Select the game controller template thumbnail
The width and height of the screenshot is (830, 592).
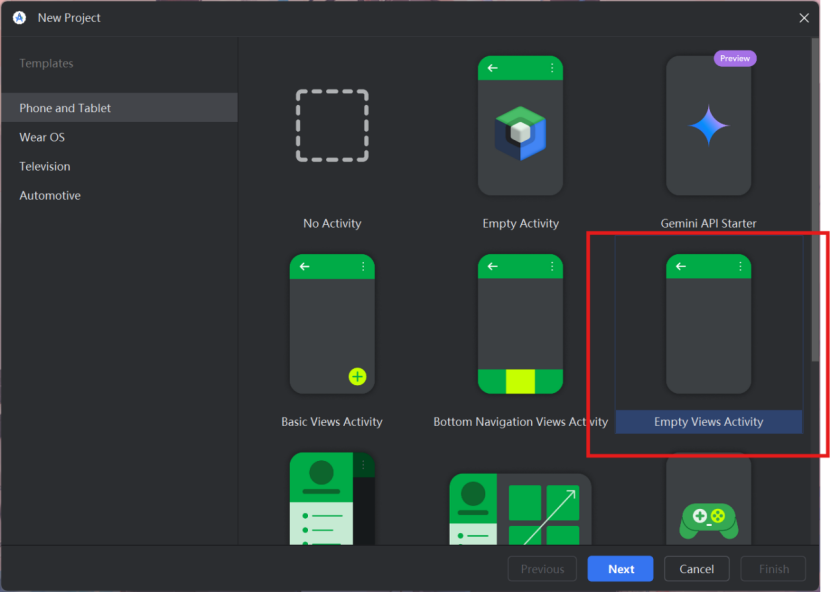(708, 499)
